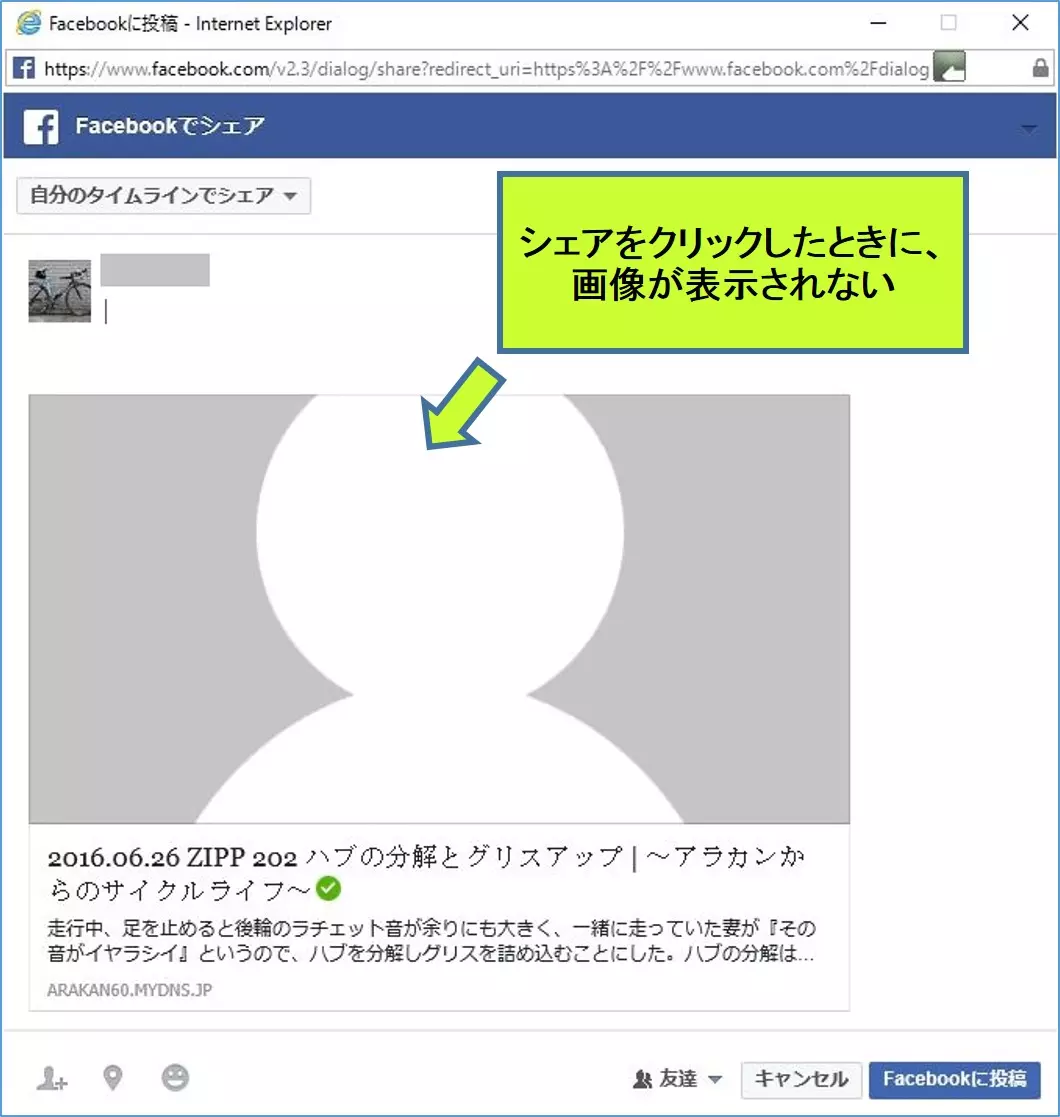Viewport: 1060px width, 1117px height.
Task: Click the location pin icon
Action: [113, 1078]
